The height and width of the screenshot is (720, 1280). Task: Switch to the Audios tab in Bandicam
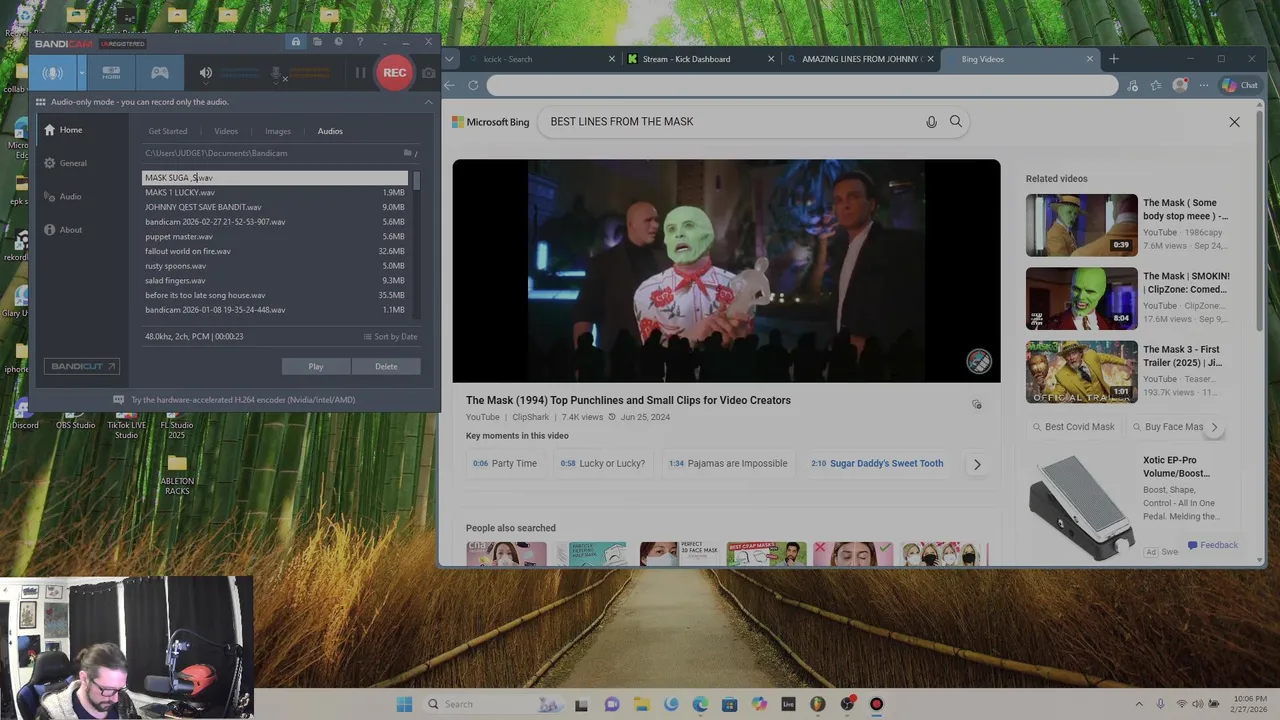330,131
